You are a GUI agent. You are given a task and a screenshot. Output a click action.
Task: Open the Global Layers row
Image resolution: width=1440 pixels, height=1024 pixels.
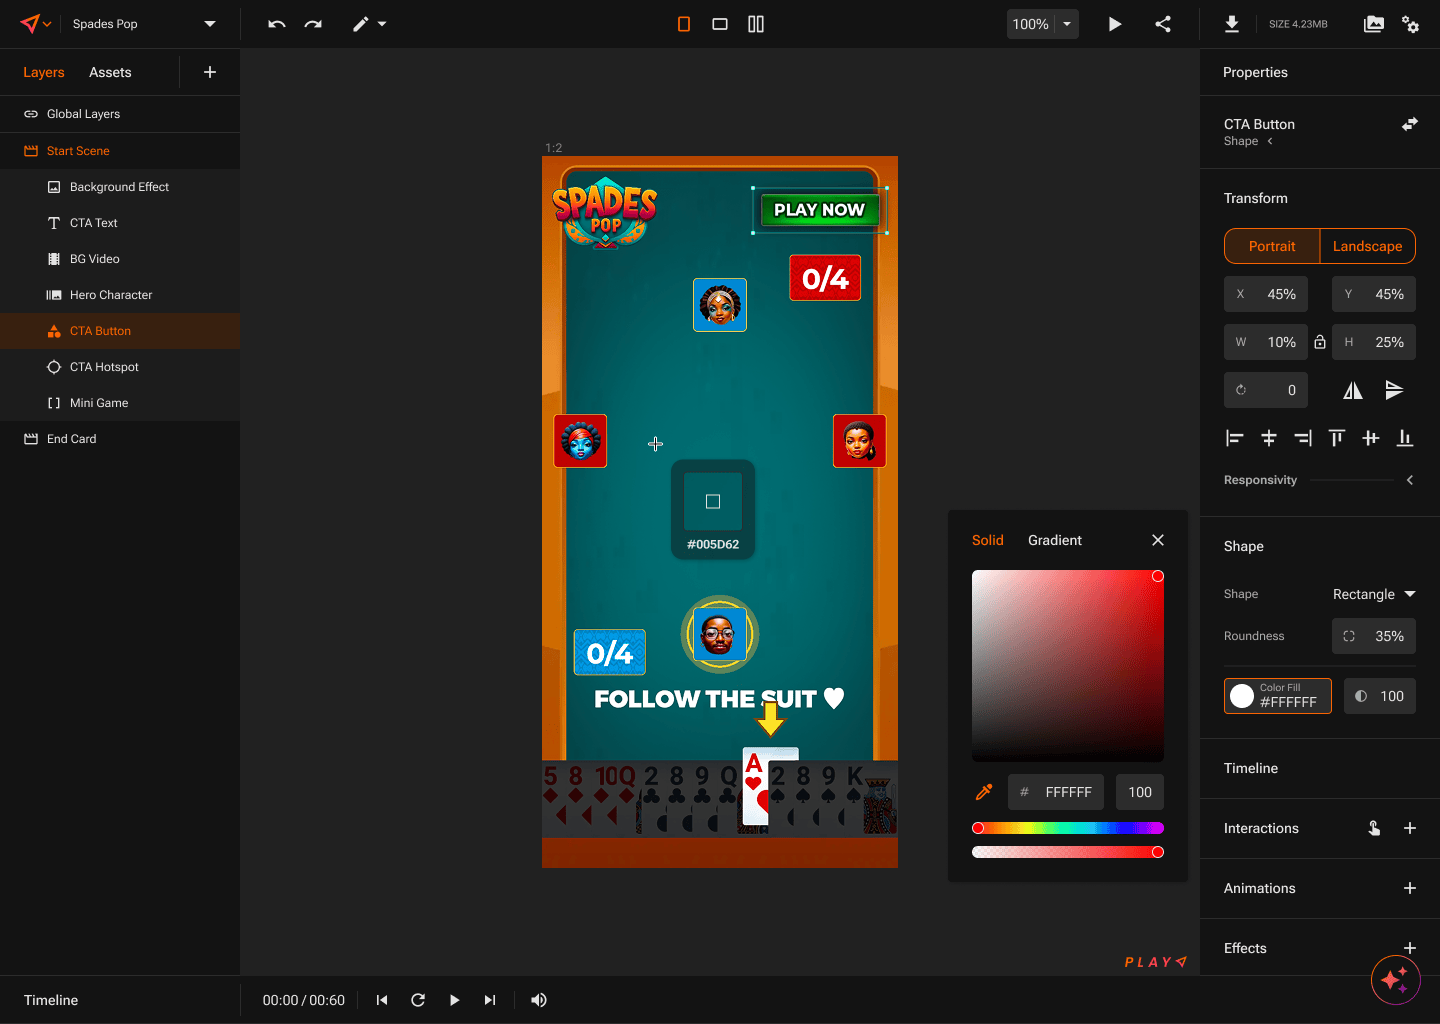click(x=120, y=114)
